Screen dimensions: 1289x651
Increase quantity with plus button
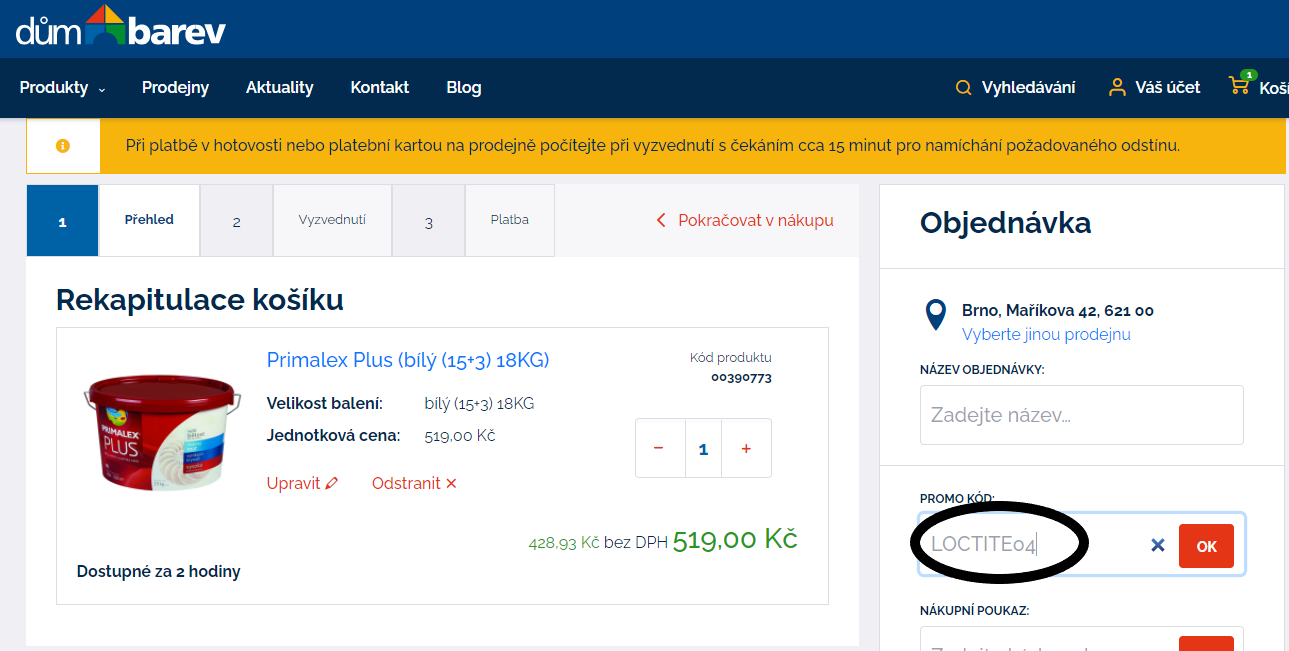pos(746,449)
